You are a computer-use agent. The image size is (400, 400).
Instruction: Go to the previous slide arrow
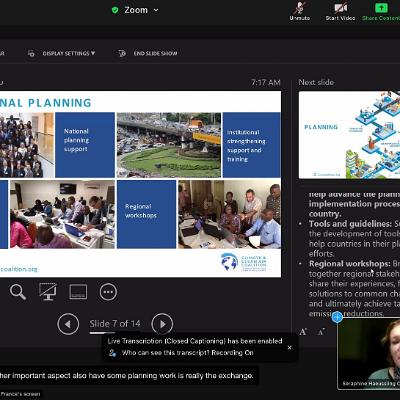(x=68, y=324)
